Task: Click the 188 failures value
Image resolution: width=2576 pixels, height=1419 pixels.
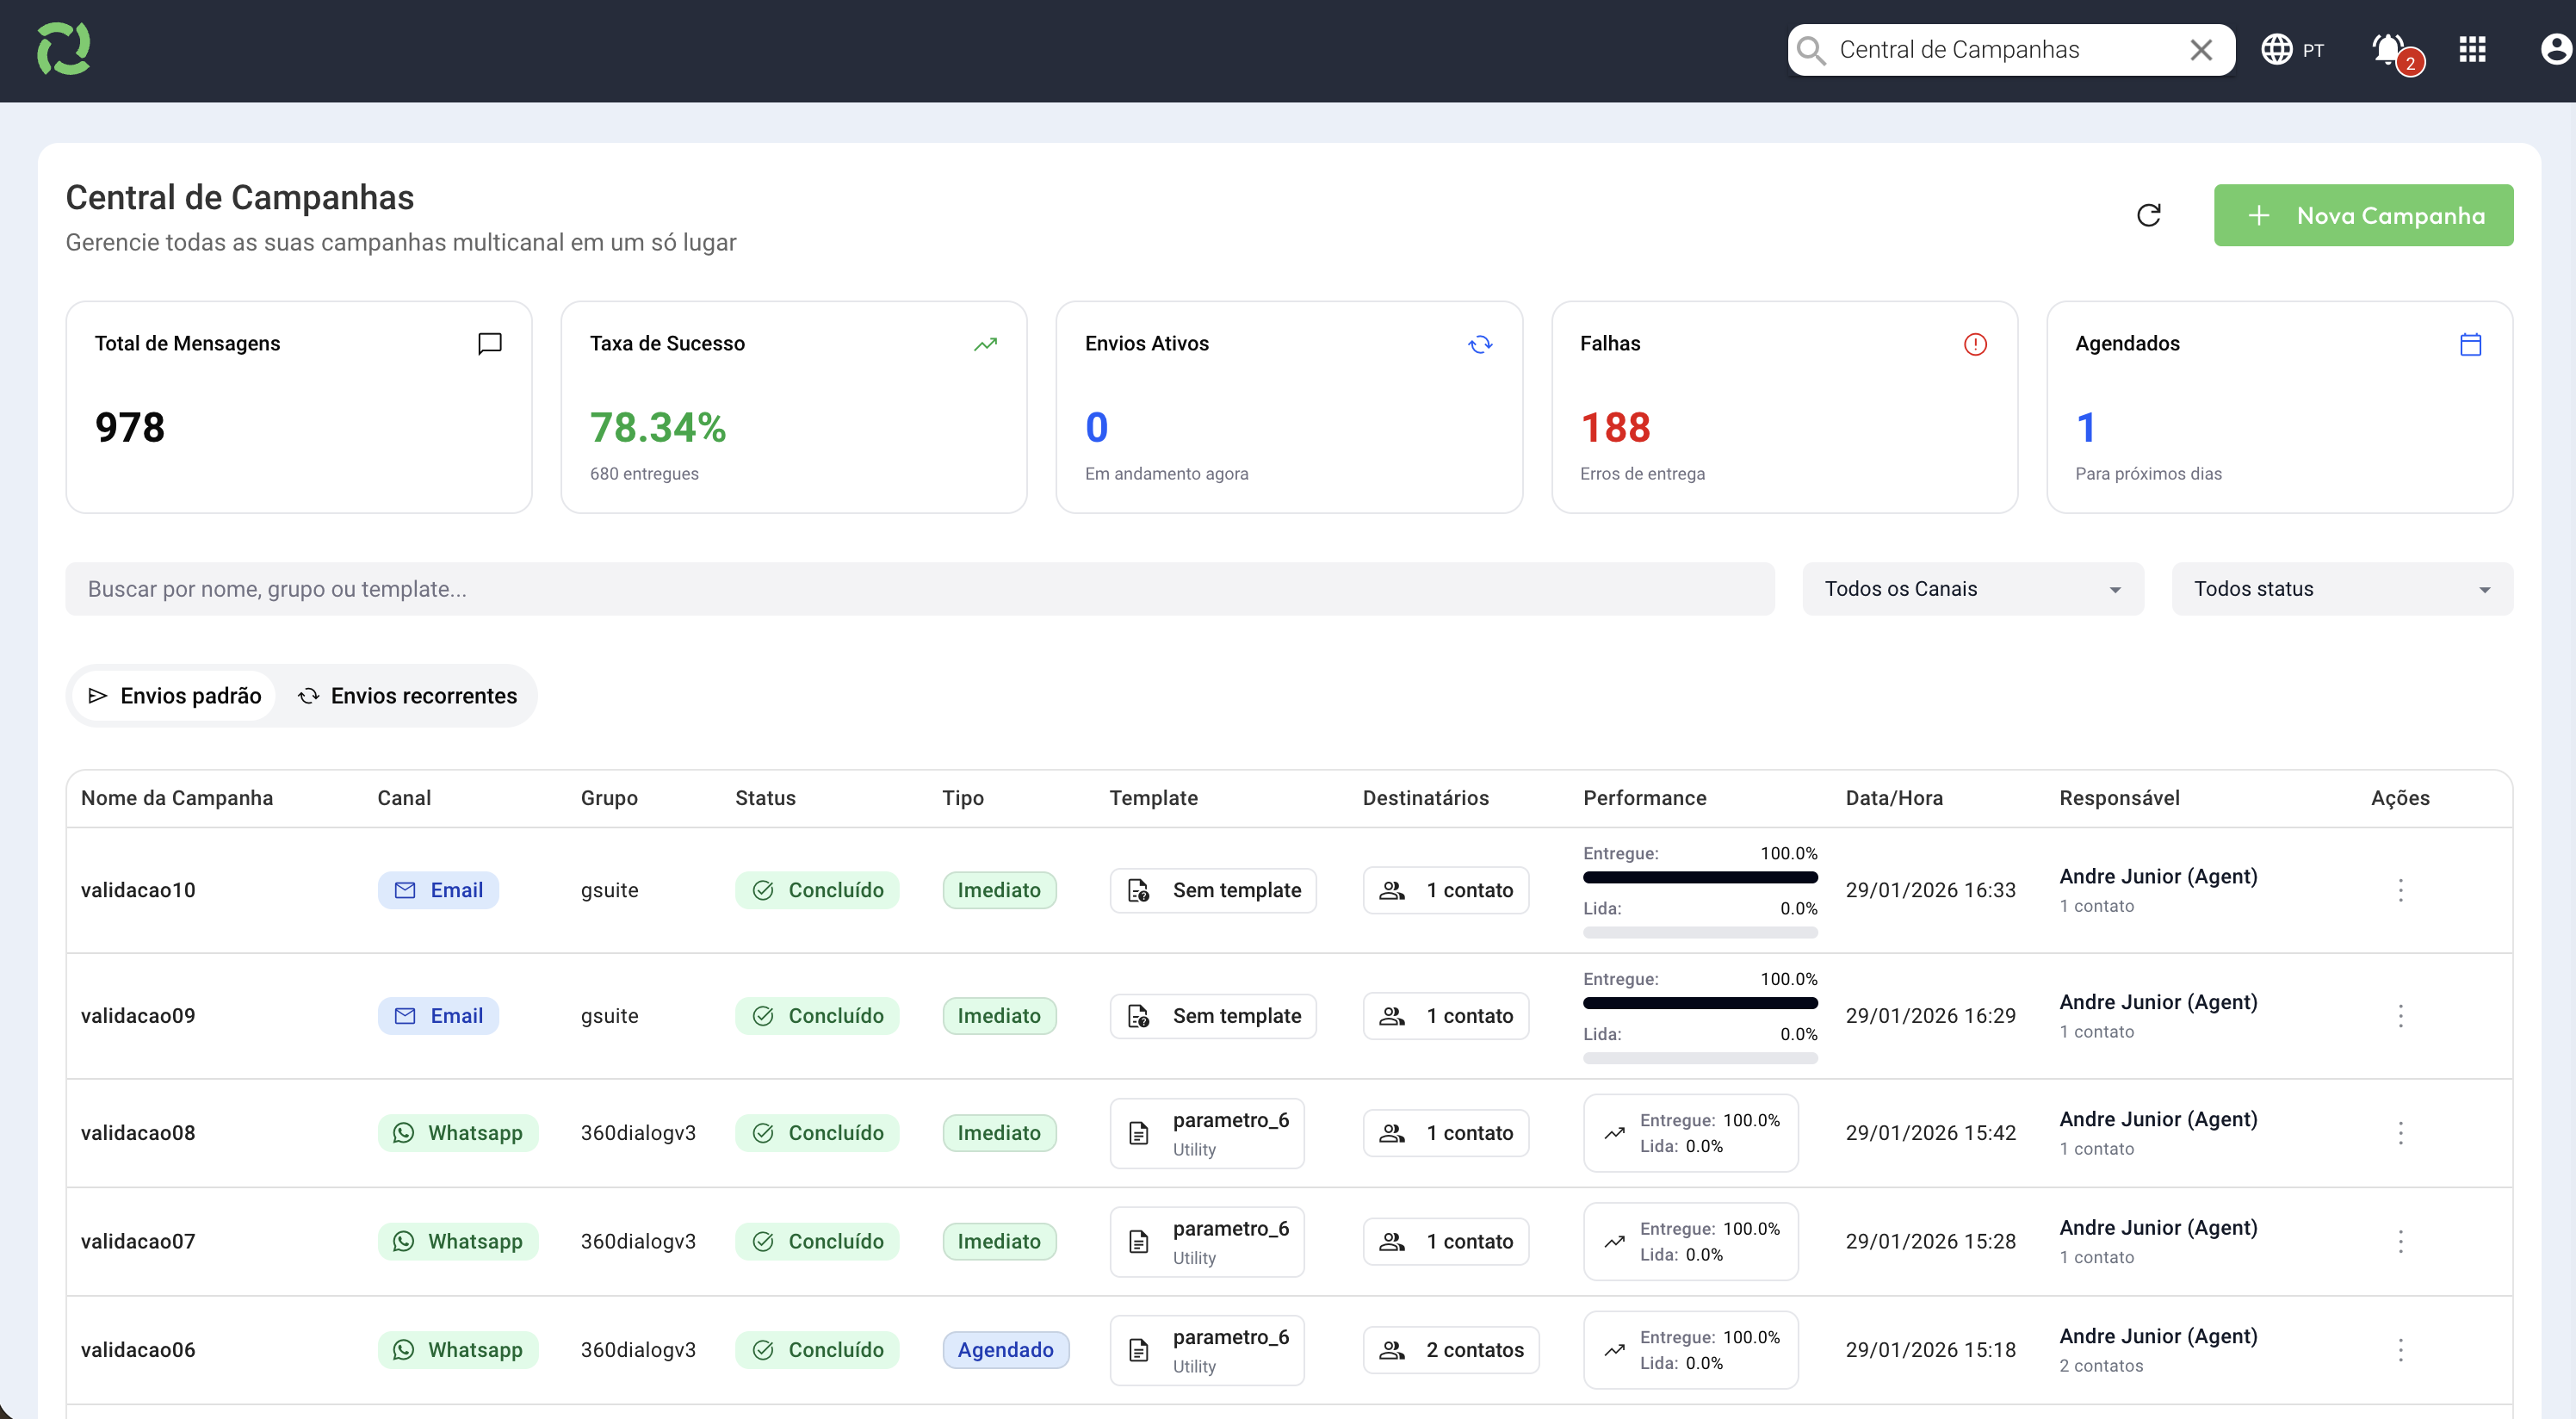Action: (x=1615, y=428)
